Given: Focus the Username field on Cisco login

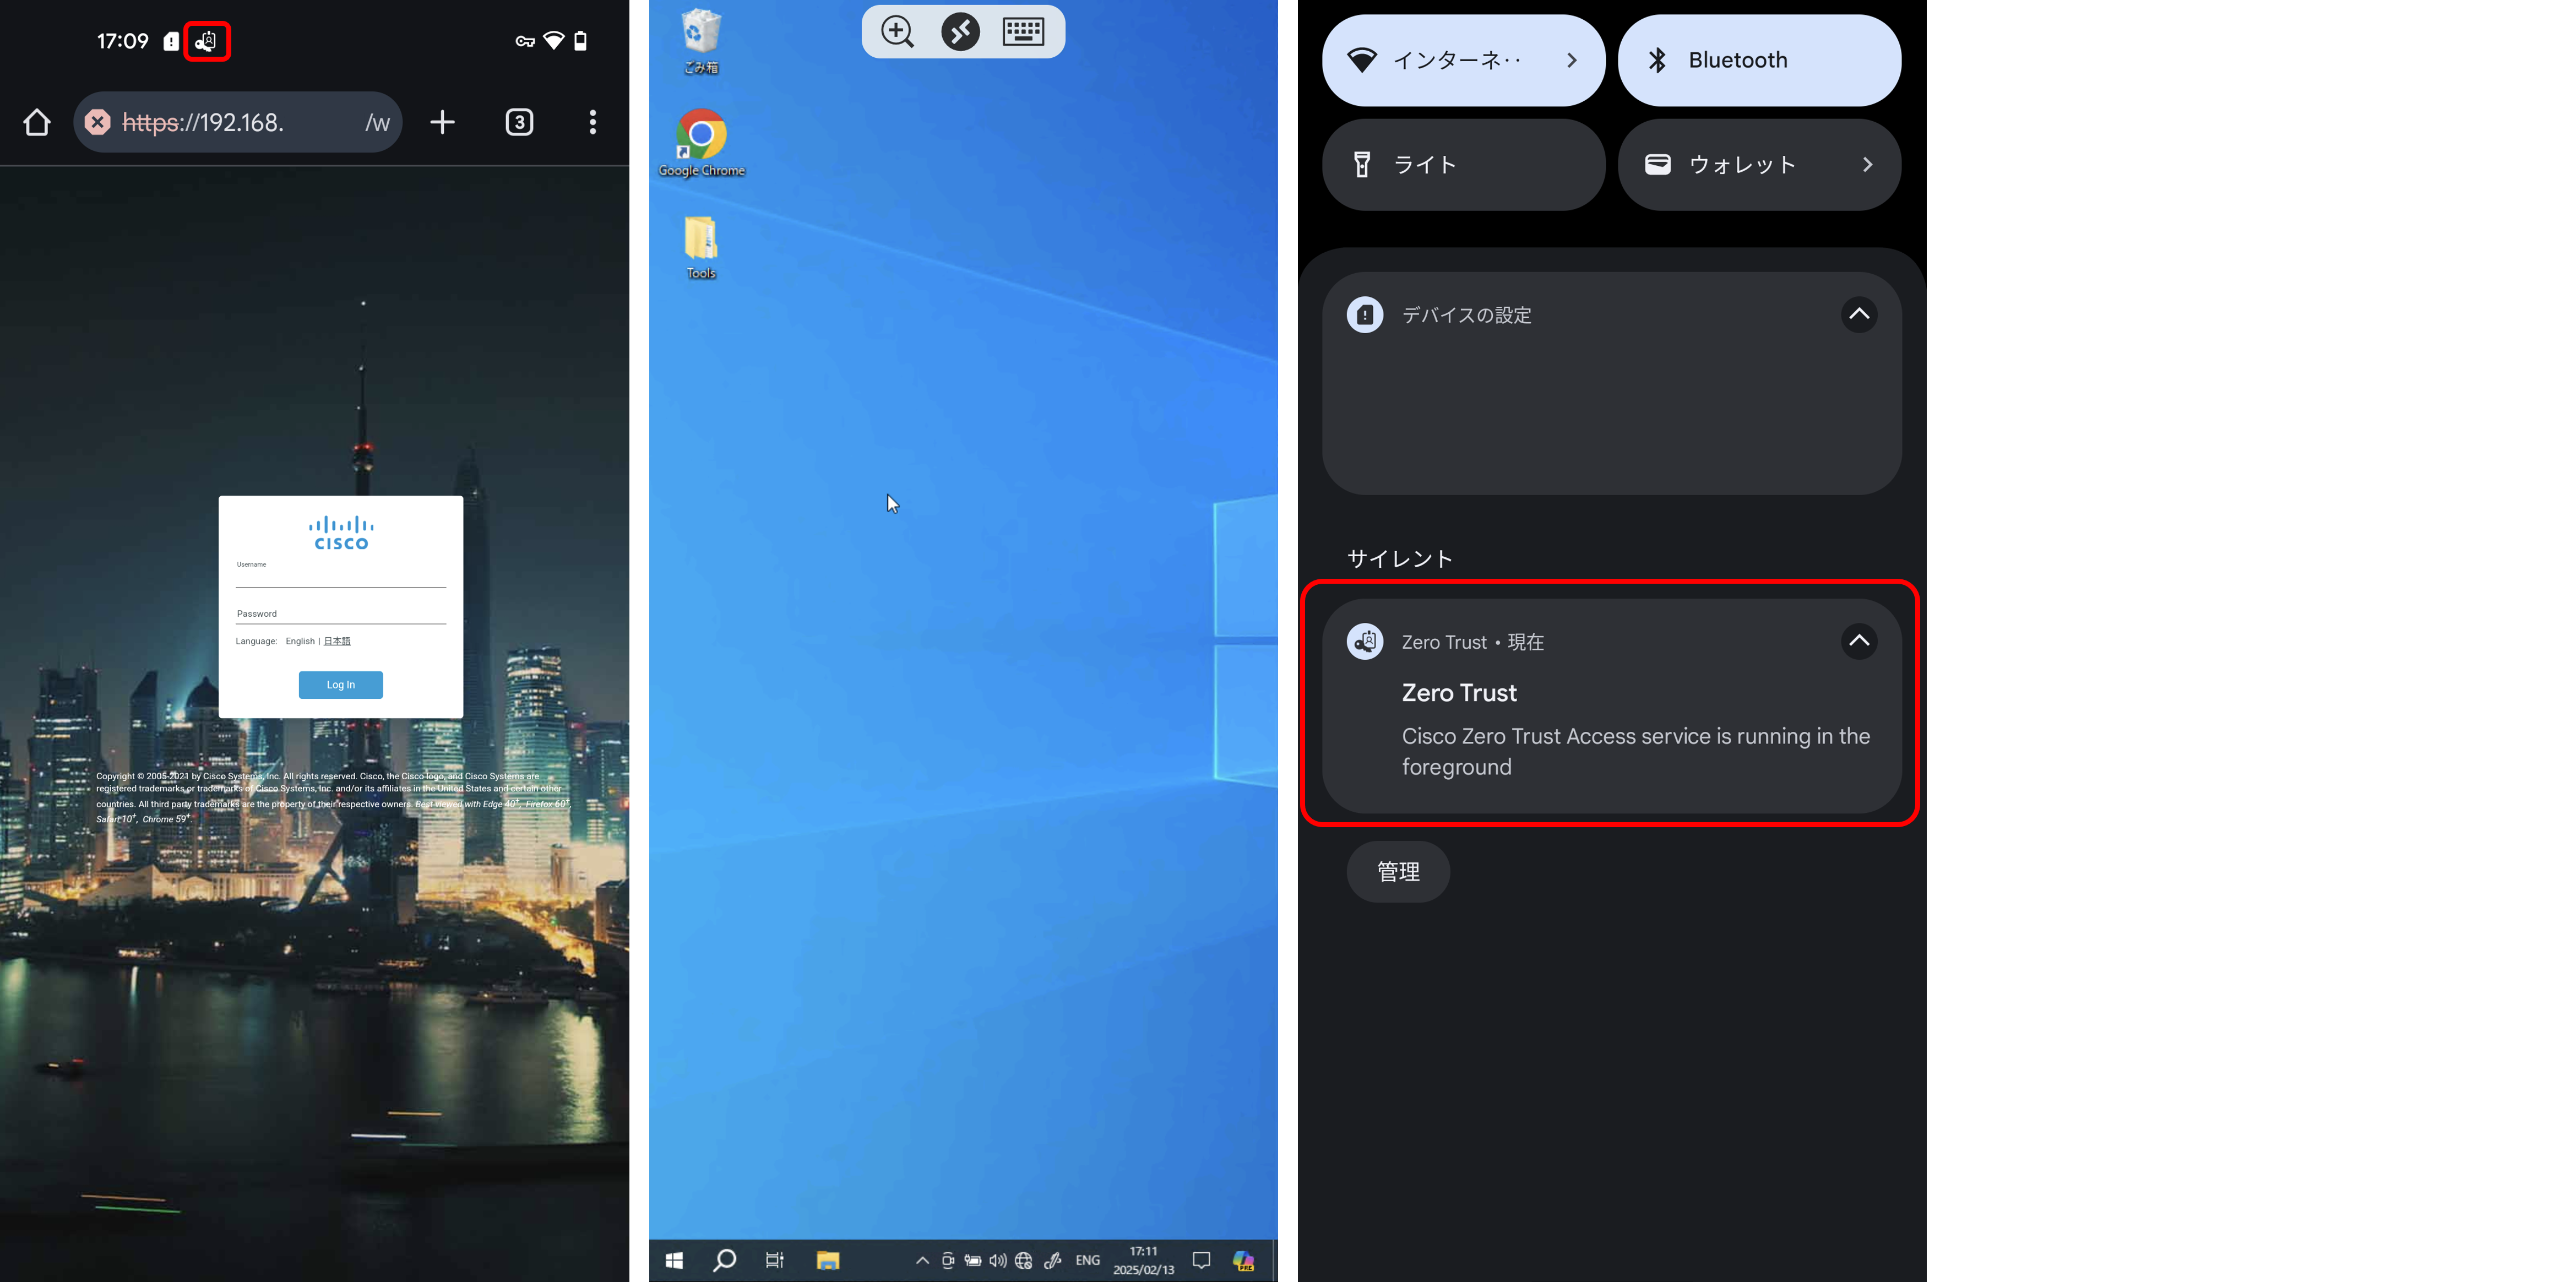Looking at the screenshot, I should pos(341,577).
